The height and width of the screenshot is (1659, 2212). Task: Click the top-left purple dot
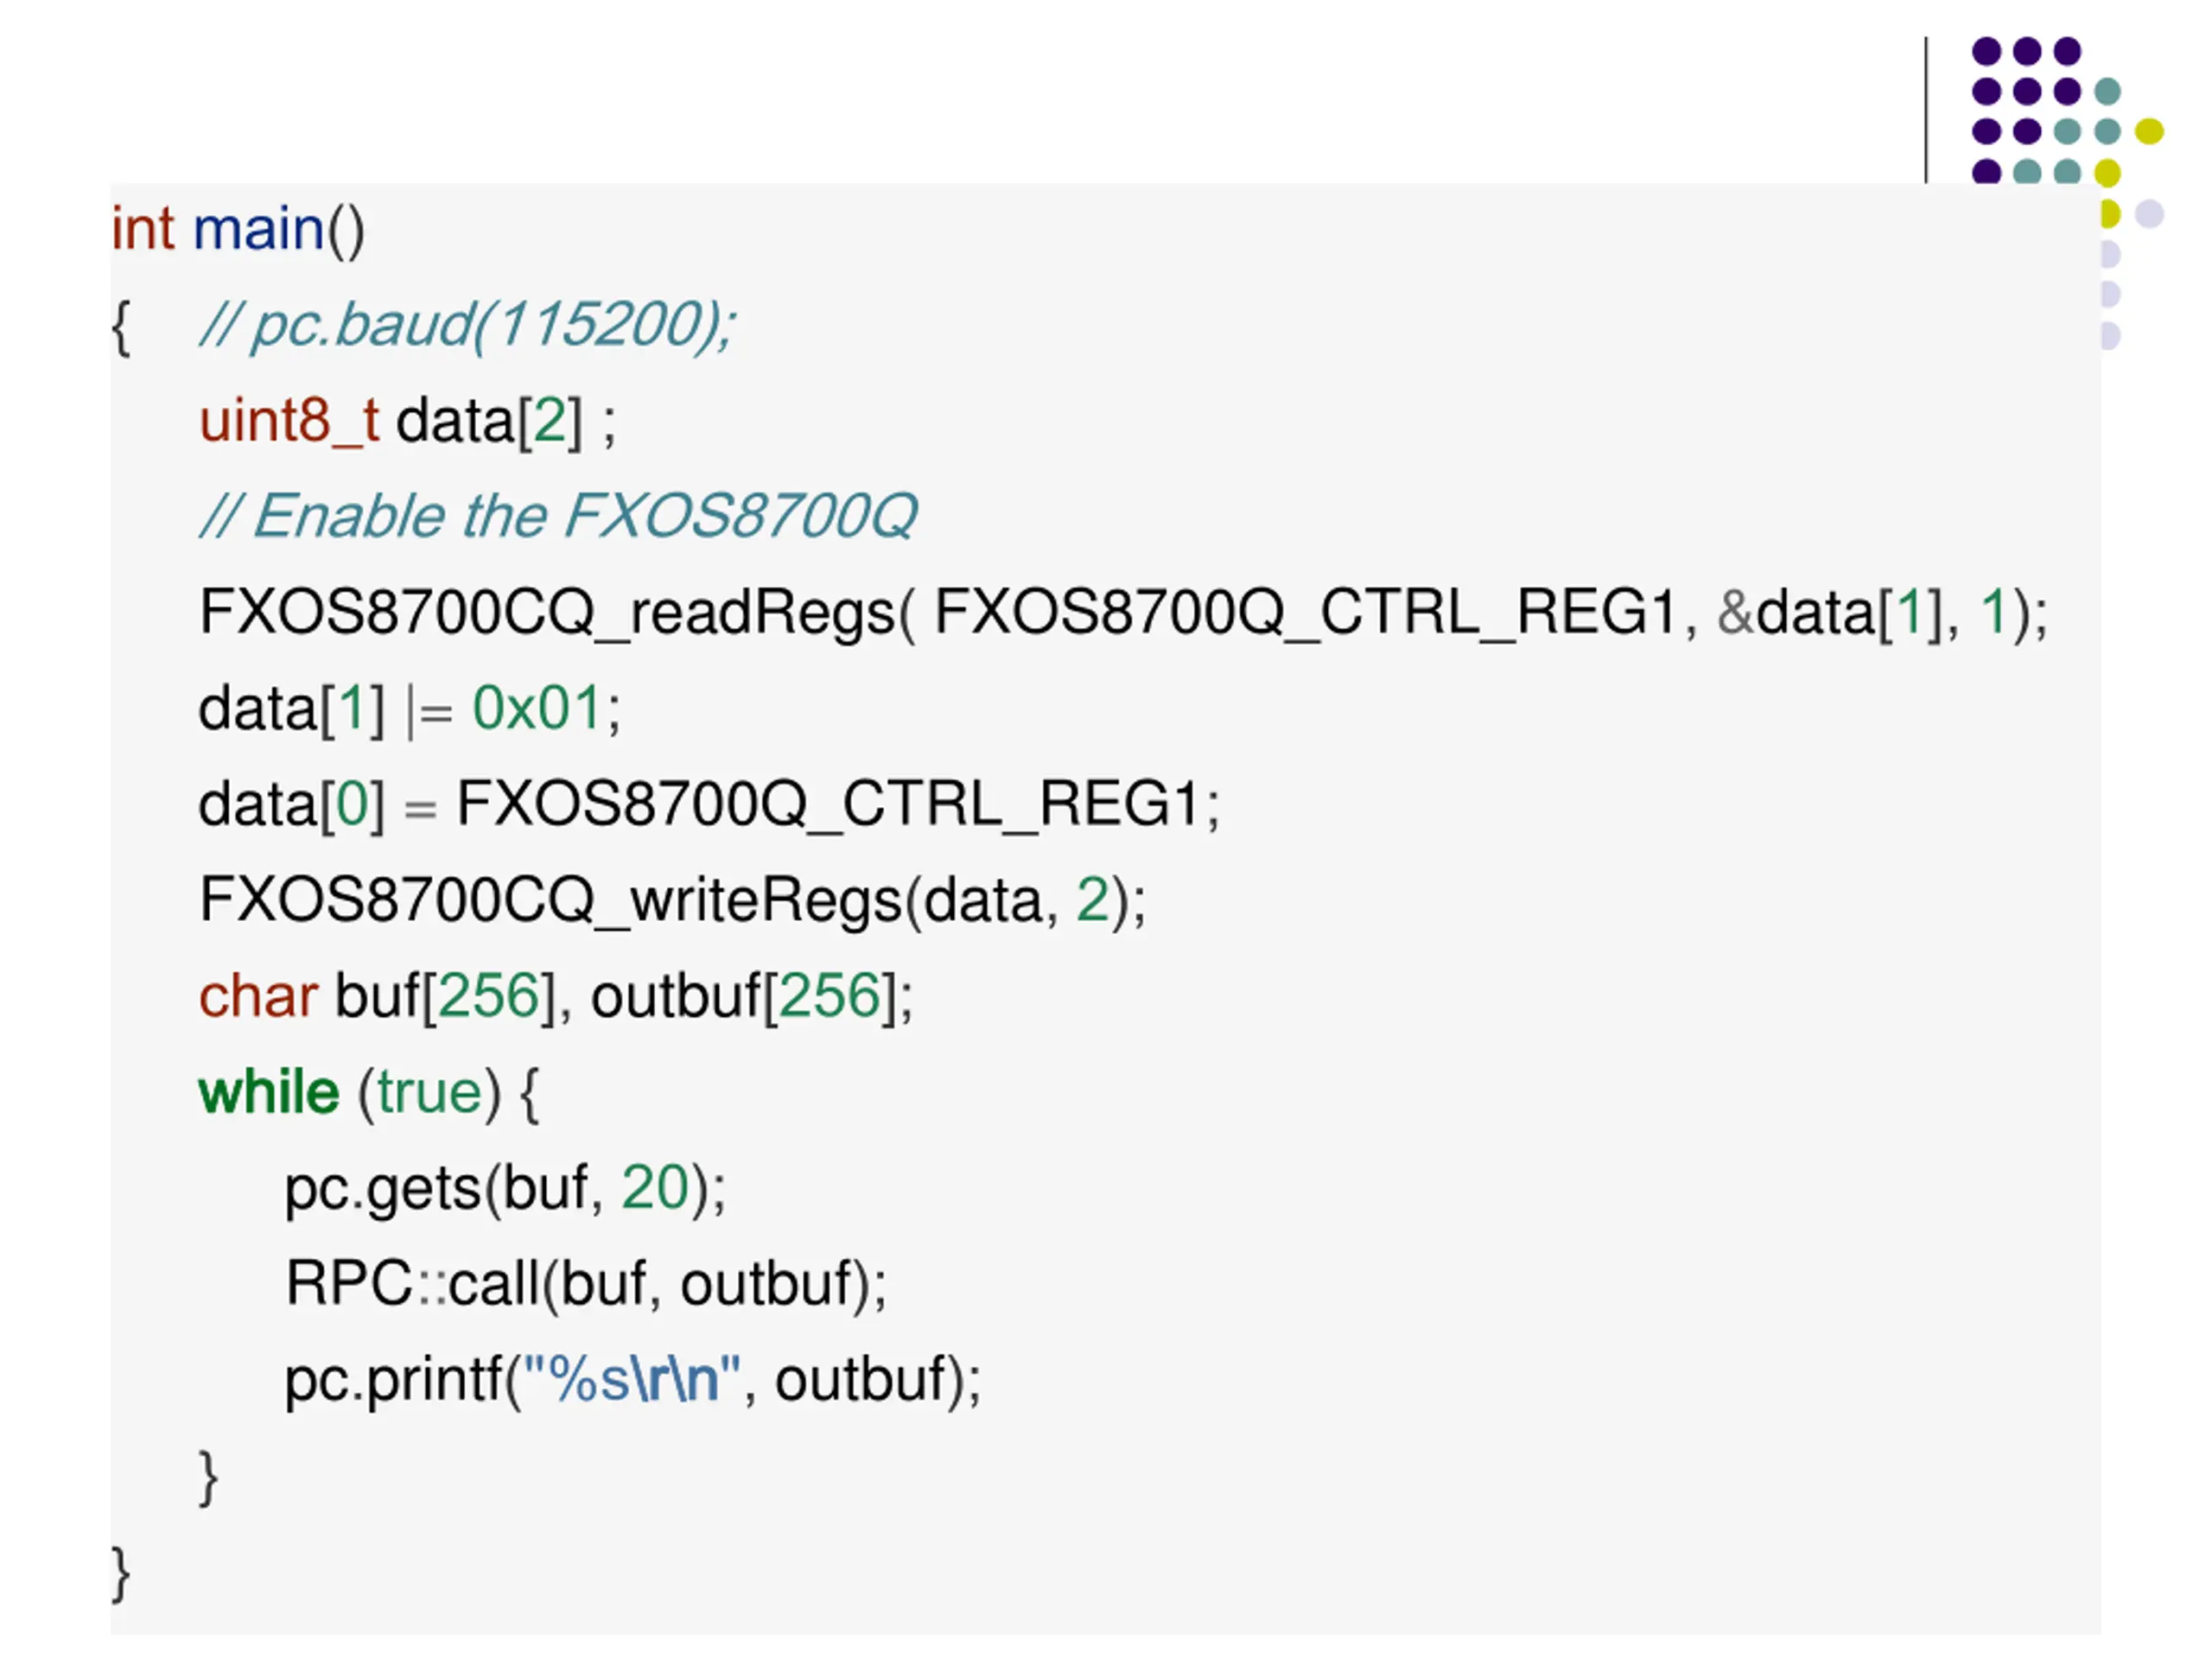1986,50
